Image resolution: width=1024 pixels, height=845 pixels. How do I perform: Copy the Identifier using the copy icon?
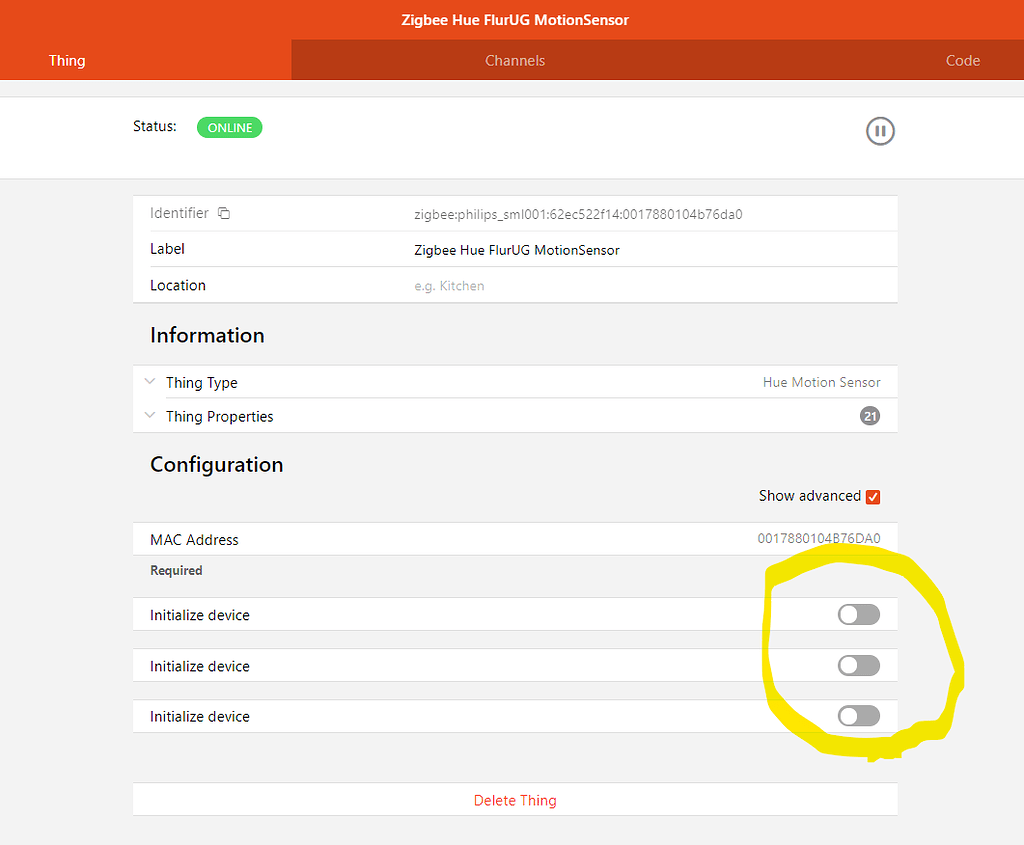[x=223, y=213]
